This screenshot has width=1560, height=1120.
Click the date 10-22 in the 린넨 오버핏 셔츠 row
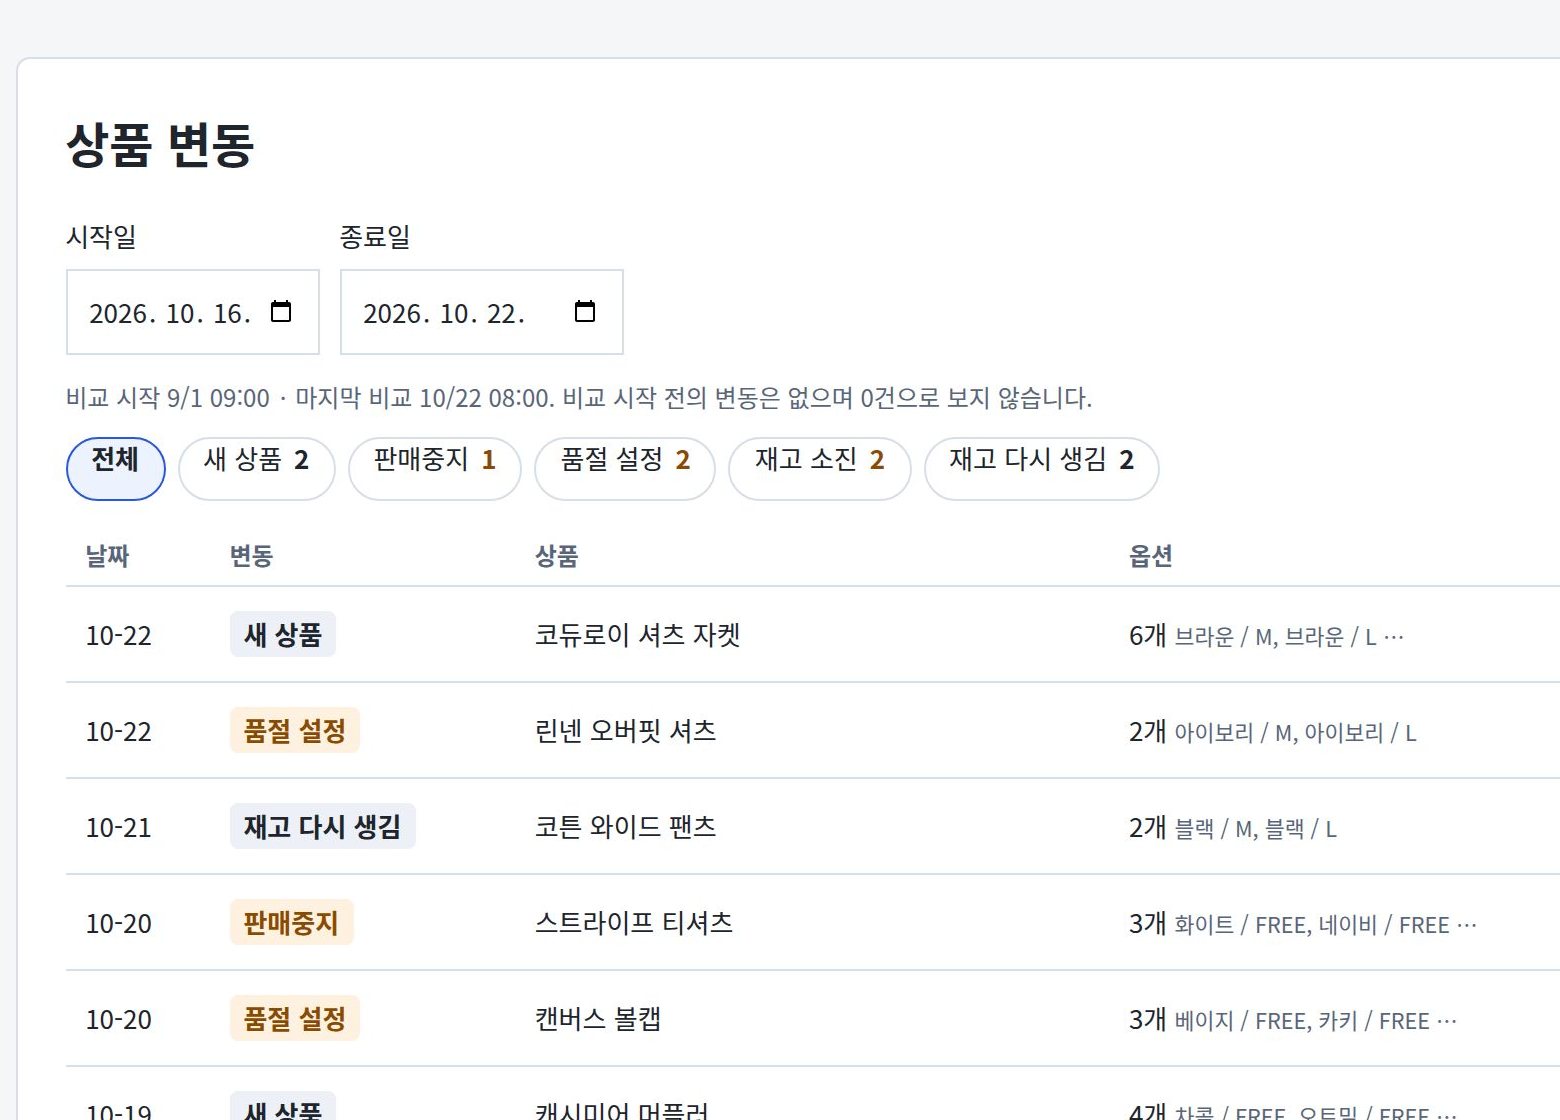119,732
